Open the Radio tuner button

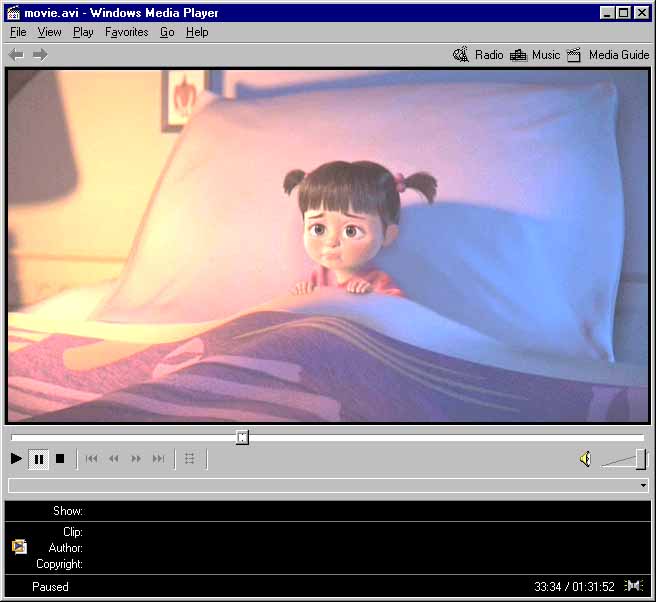[478, 55]
